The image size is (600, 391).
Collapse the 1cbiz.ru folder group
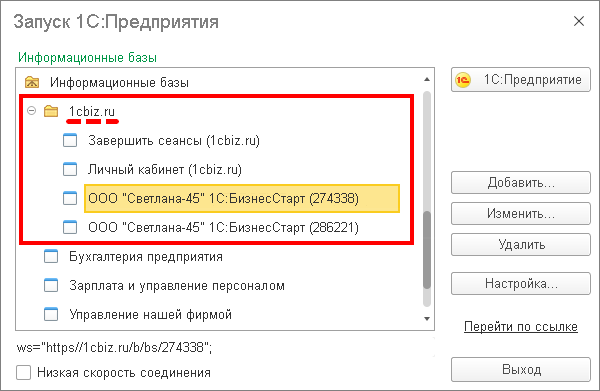[x=31, y=111]
